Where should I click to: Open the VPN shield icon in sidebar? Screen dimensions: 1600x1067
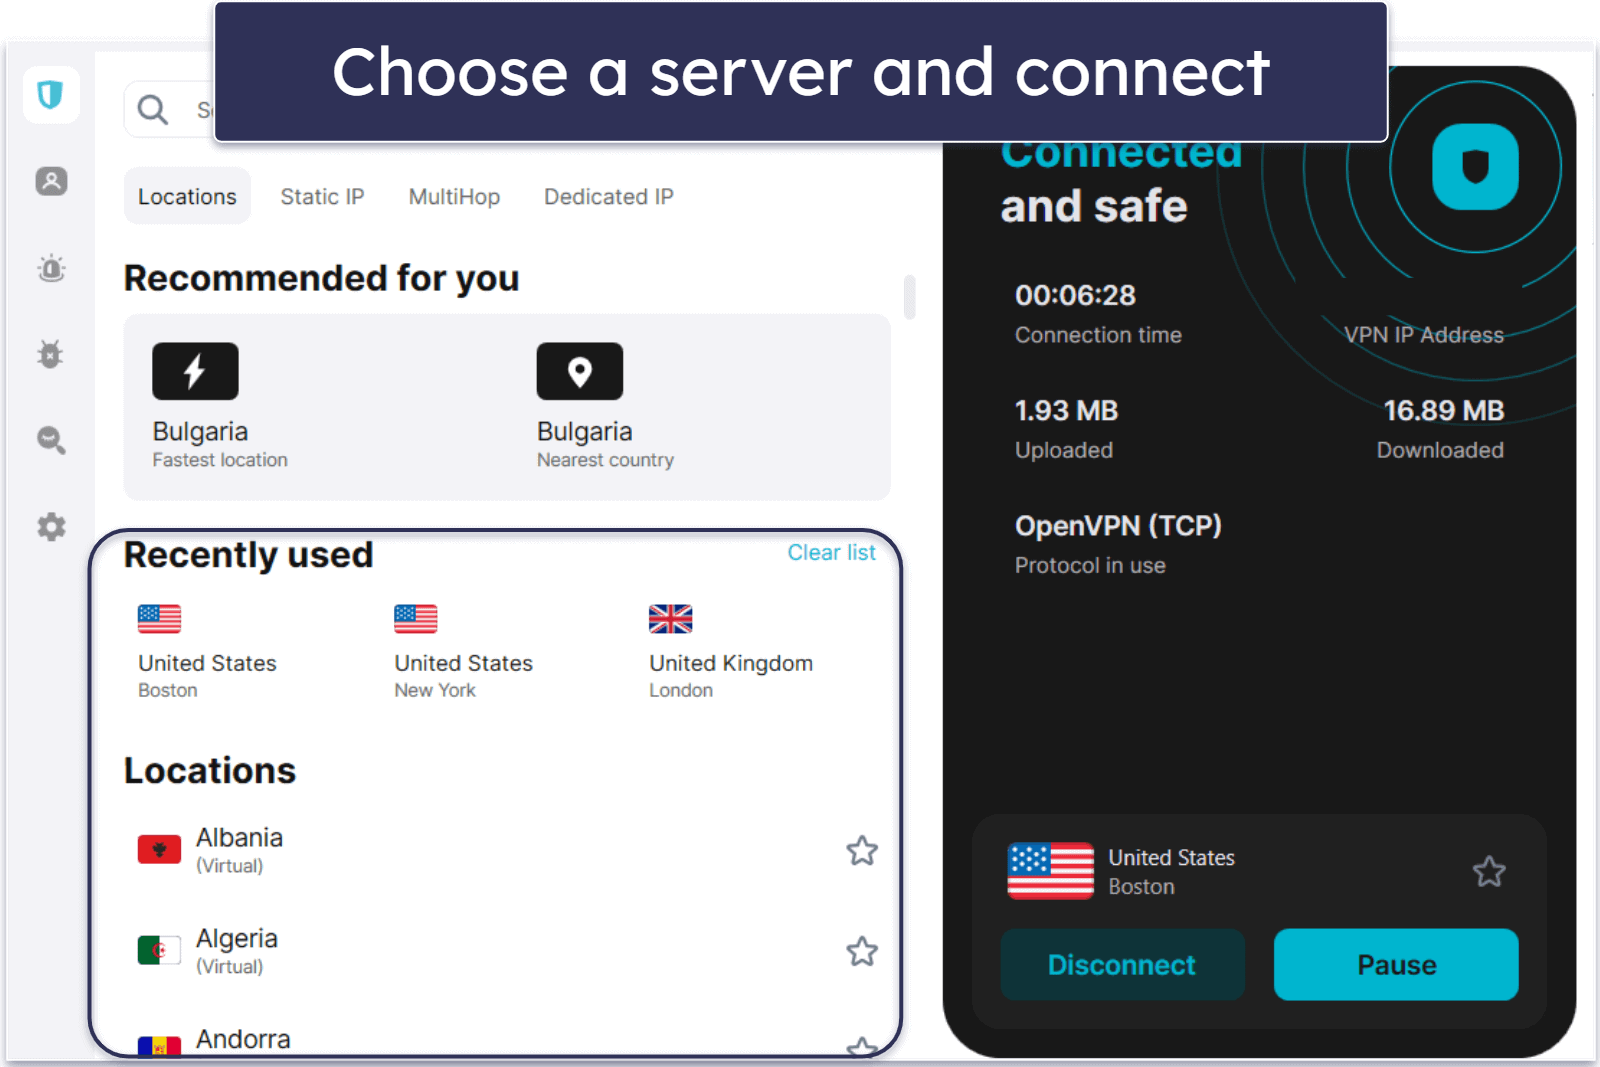click(x=51, y=95)
